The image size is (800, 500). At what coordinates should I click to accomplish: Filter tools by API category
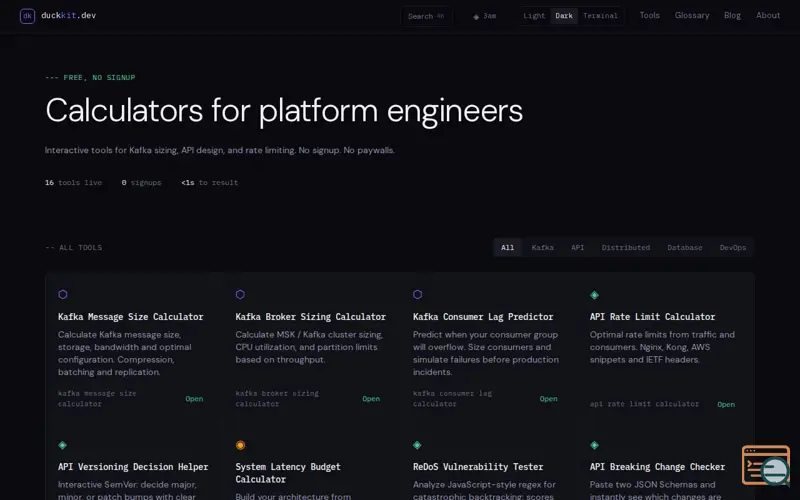[x=578, y=247]
